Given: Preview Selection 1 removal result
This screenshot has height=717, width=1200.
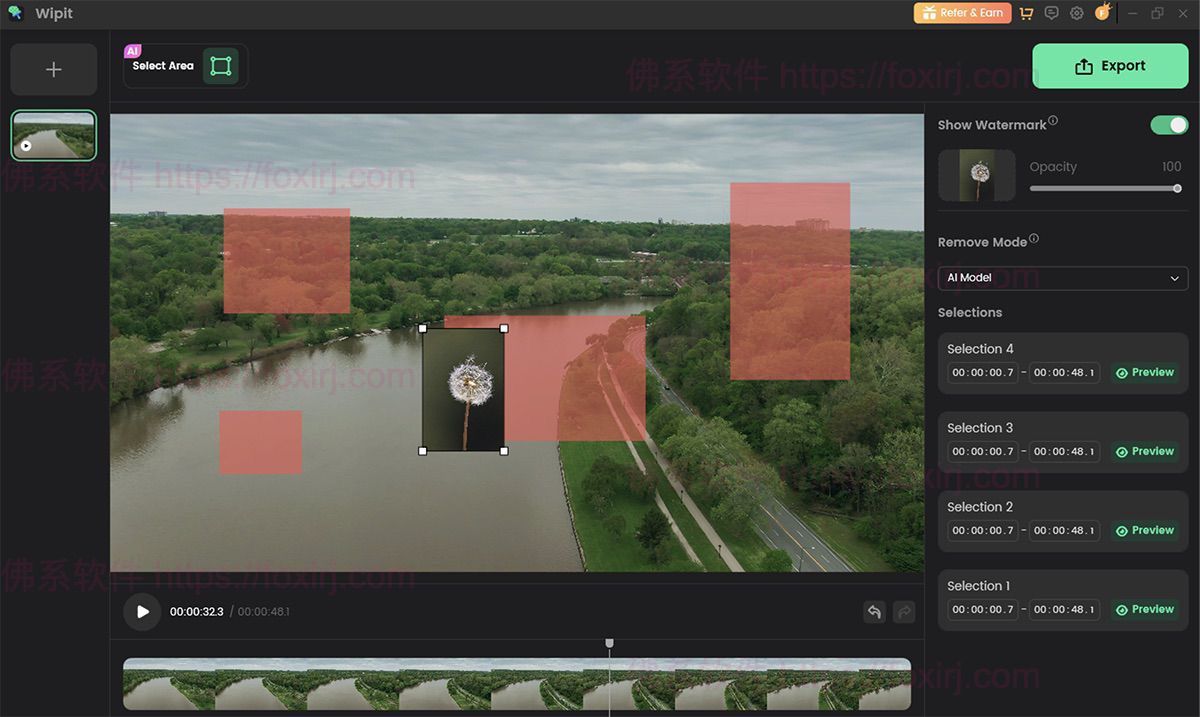Looking at the screenshot, I should [x=1144, y=609].
